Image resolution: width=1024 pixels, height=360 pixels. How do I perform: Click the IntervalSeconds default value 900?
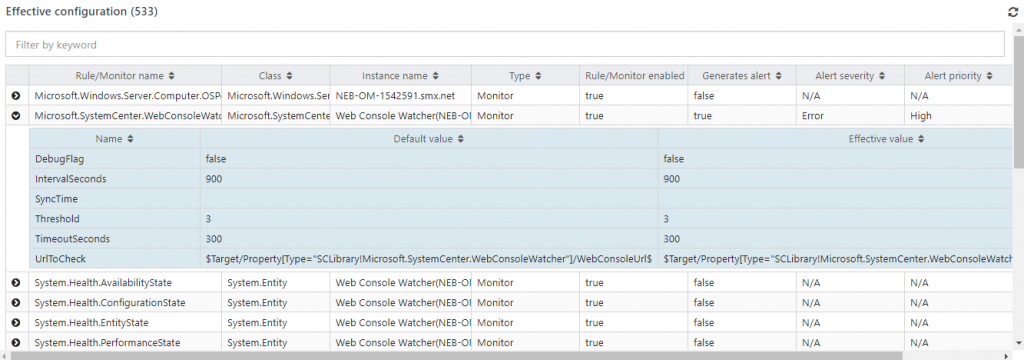[x=214, y=179]
